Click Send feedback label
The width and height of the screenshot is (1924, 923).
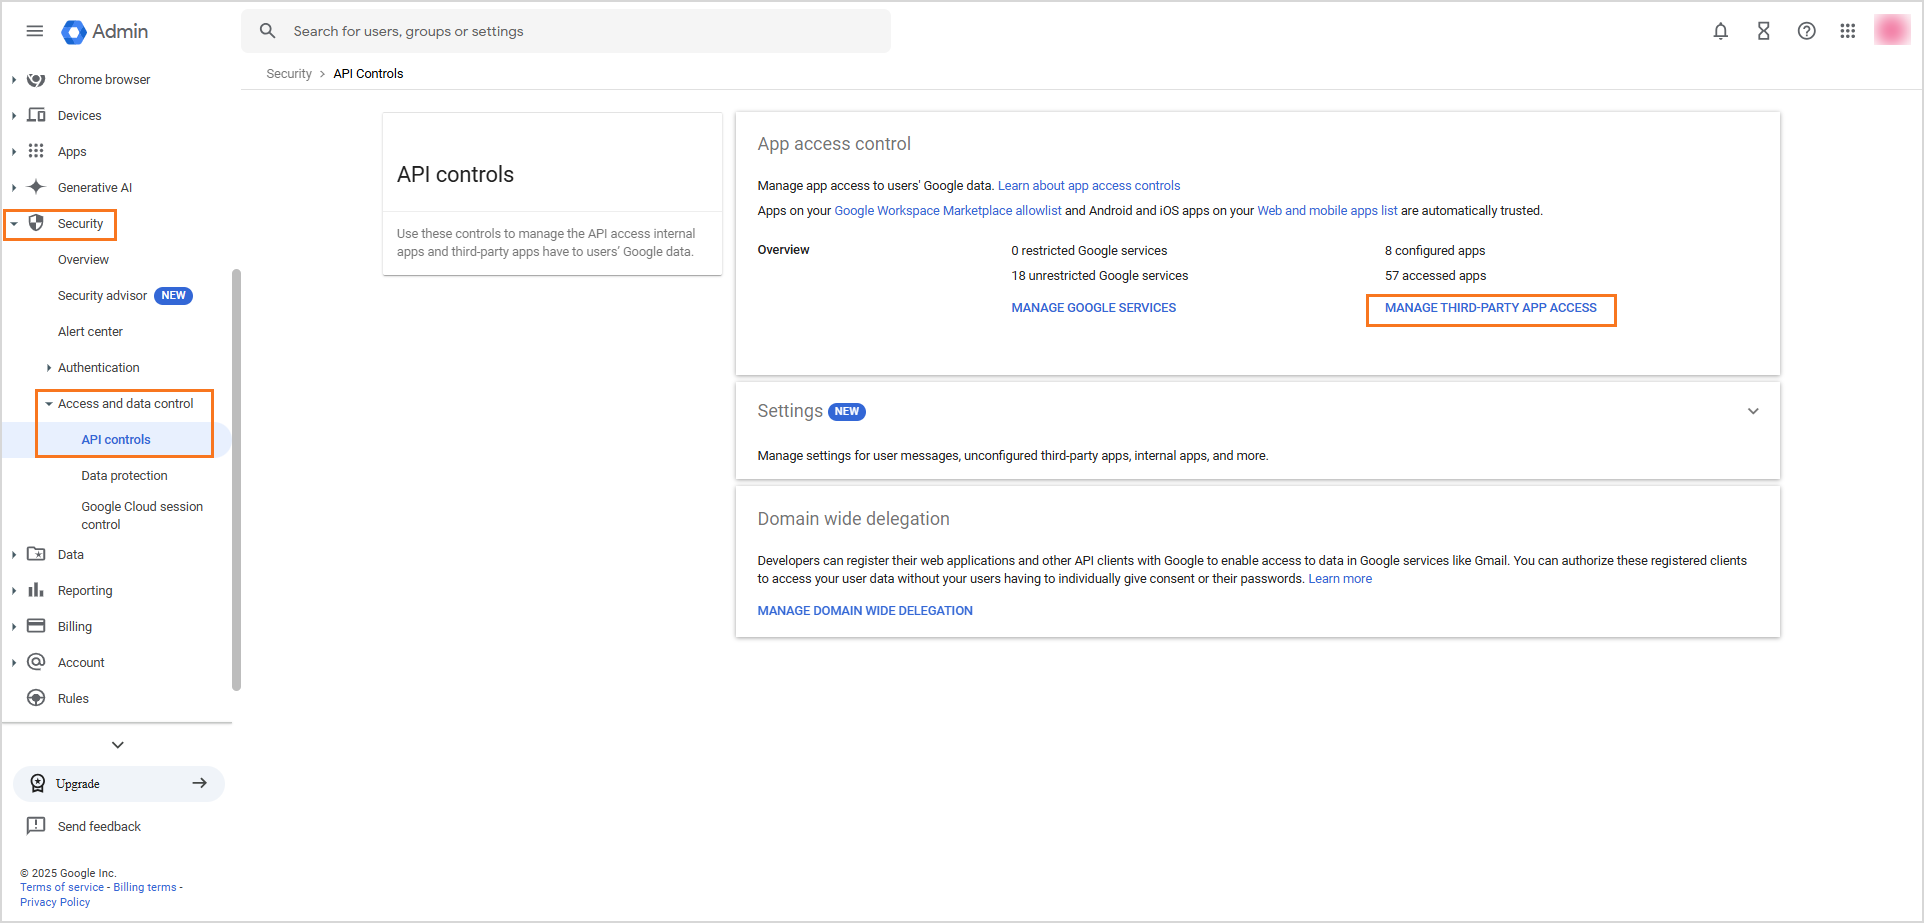99,827
